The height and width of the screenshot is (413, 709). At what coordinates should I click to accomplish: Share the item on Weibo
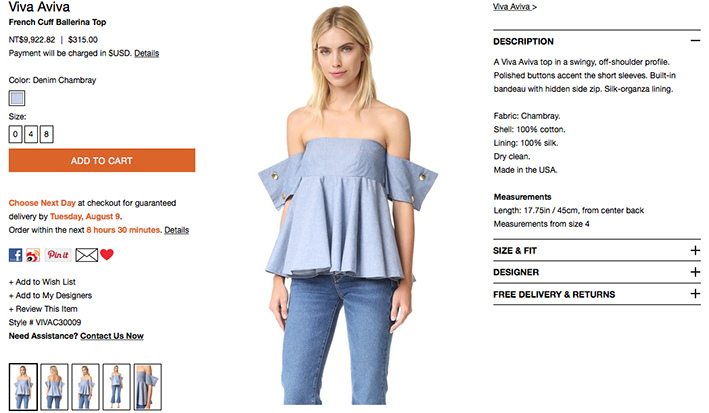pyautogui.click(x=33, y=255)
